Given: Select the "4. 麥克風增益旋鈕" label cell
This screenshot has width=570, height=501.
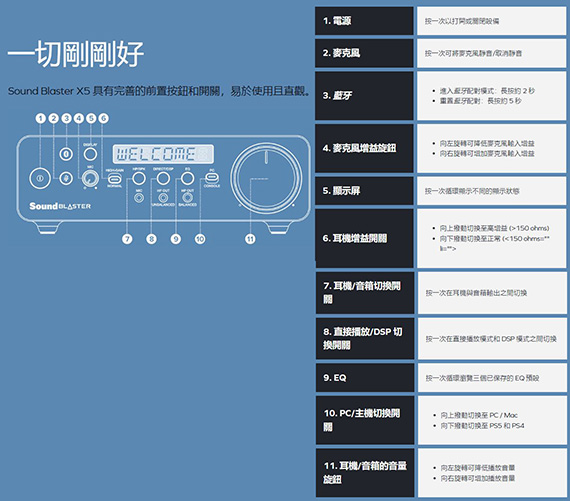Looking at the screenshot, I should pyautogui.click(x=364, y=148).
